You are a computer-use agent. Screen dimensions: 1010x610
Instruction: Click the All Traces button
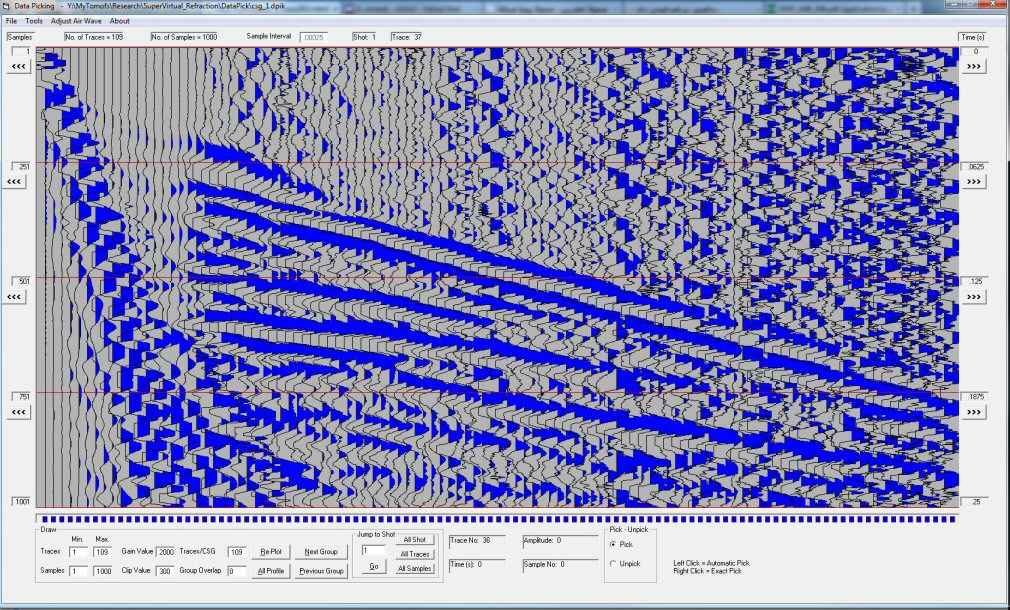pyautogui.click(x=414, y=554)
